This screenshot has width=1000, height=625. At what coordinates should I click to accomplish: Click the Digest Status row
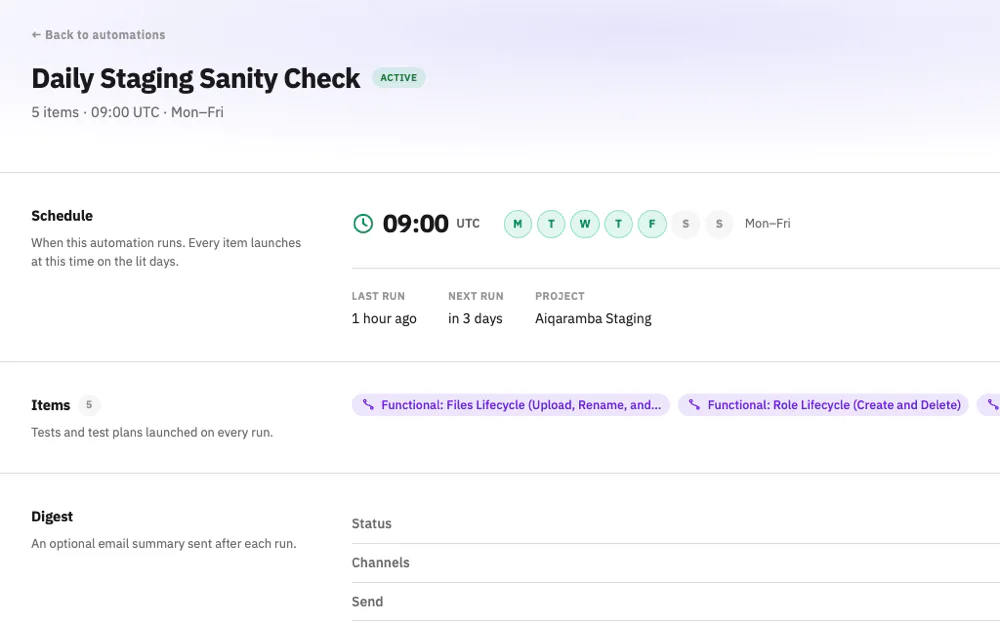click(x=675, y=524)
